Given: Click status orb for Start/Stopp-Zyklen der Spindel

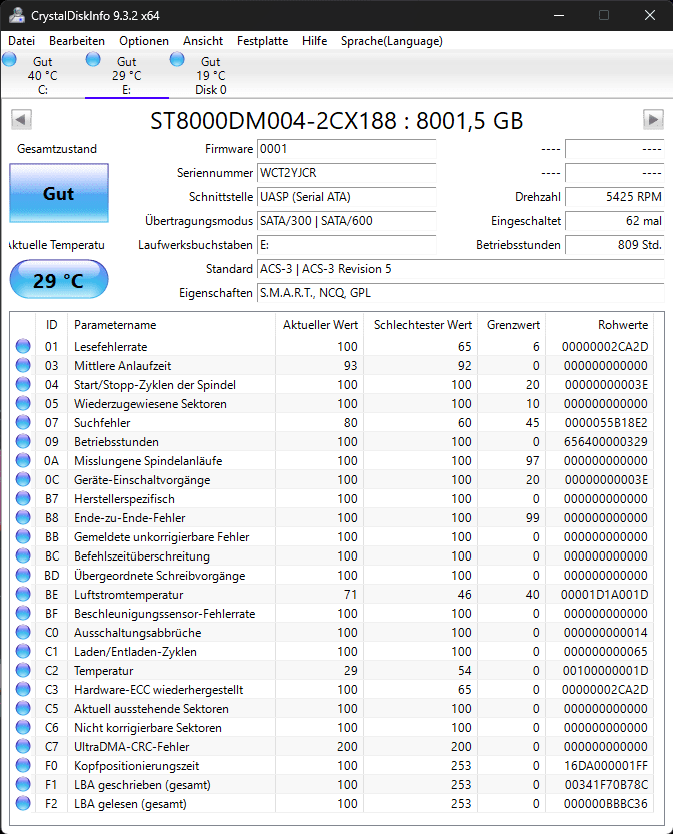Looking at the screenshot, I should click(x=23, y=385).
